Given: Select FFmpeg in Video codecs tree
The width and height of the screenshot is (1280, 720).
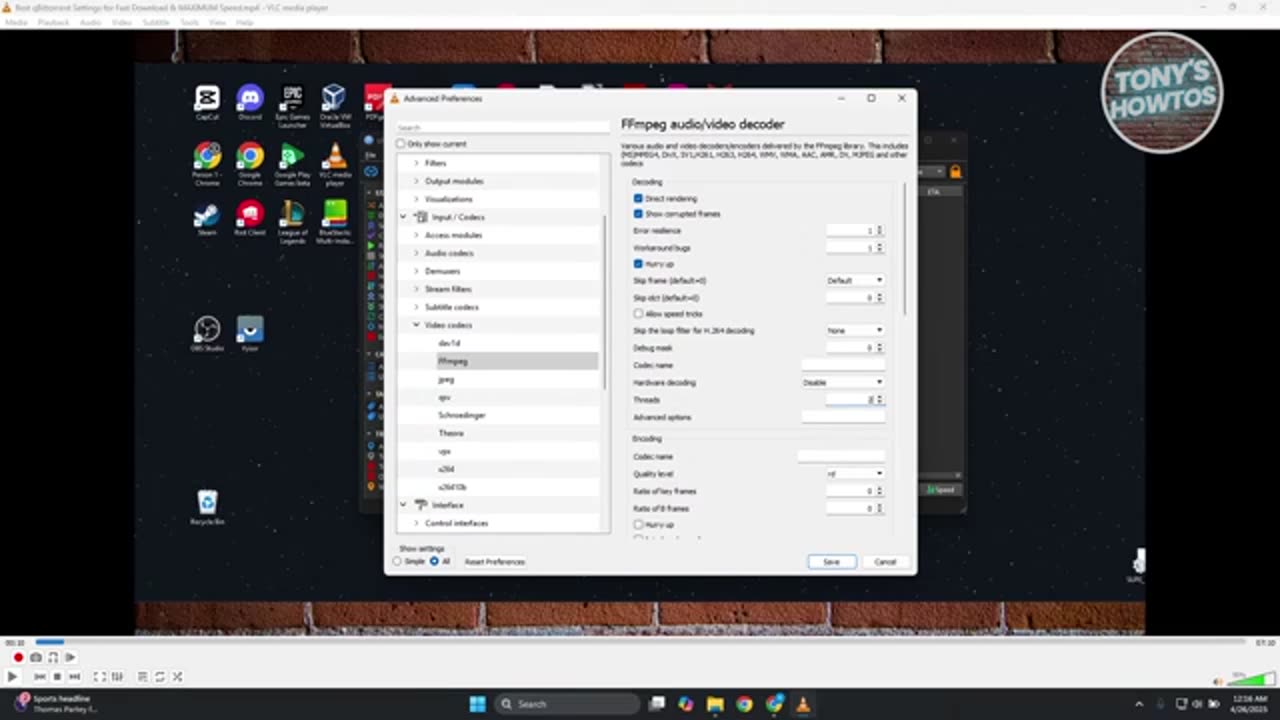Looking at the screenshot, I should (x=453, y=361).
